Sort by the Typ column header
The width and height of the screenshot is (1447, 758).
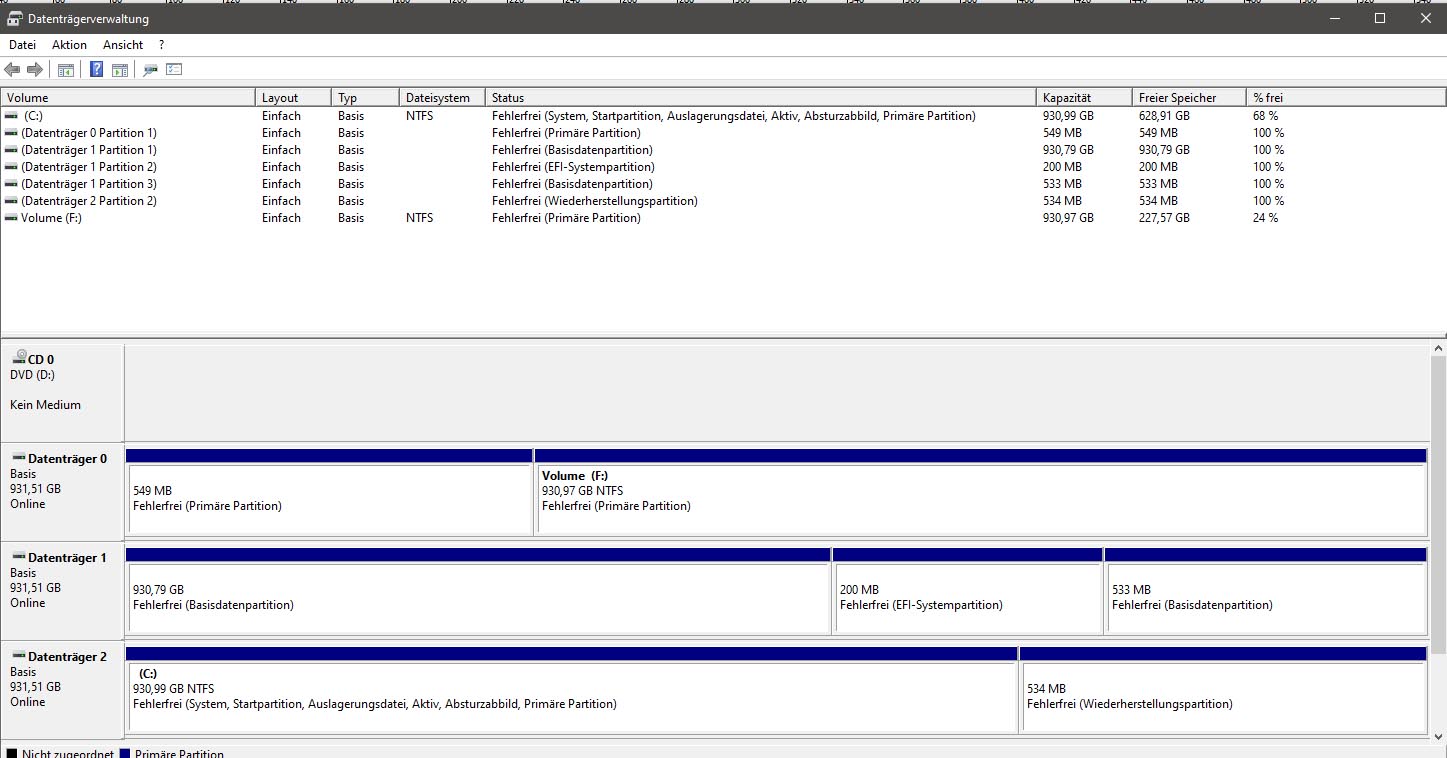tap(365, 98)
